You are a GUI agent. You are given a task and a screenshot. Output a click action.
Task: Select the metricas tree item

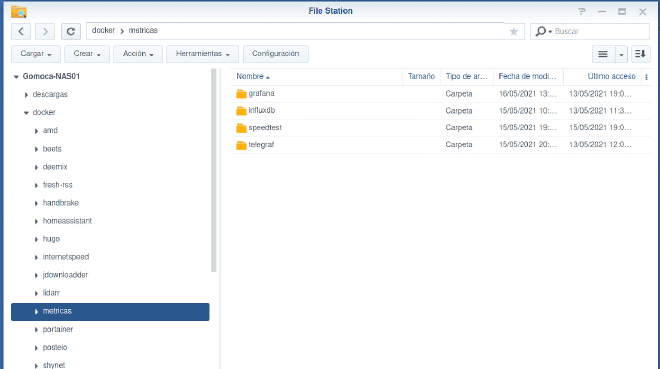coord(110,312)
